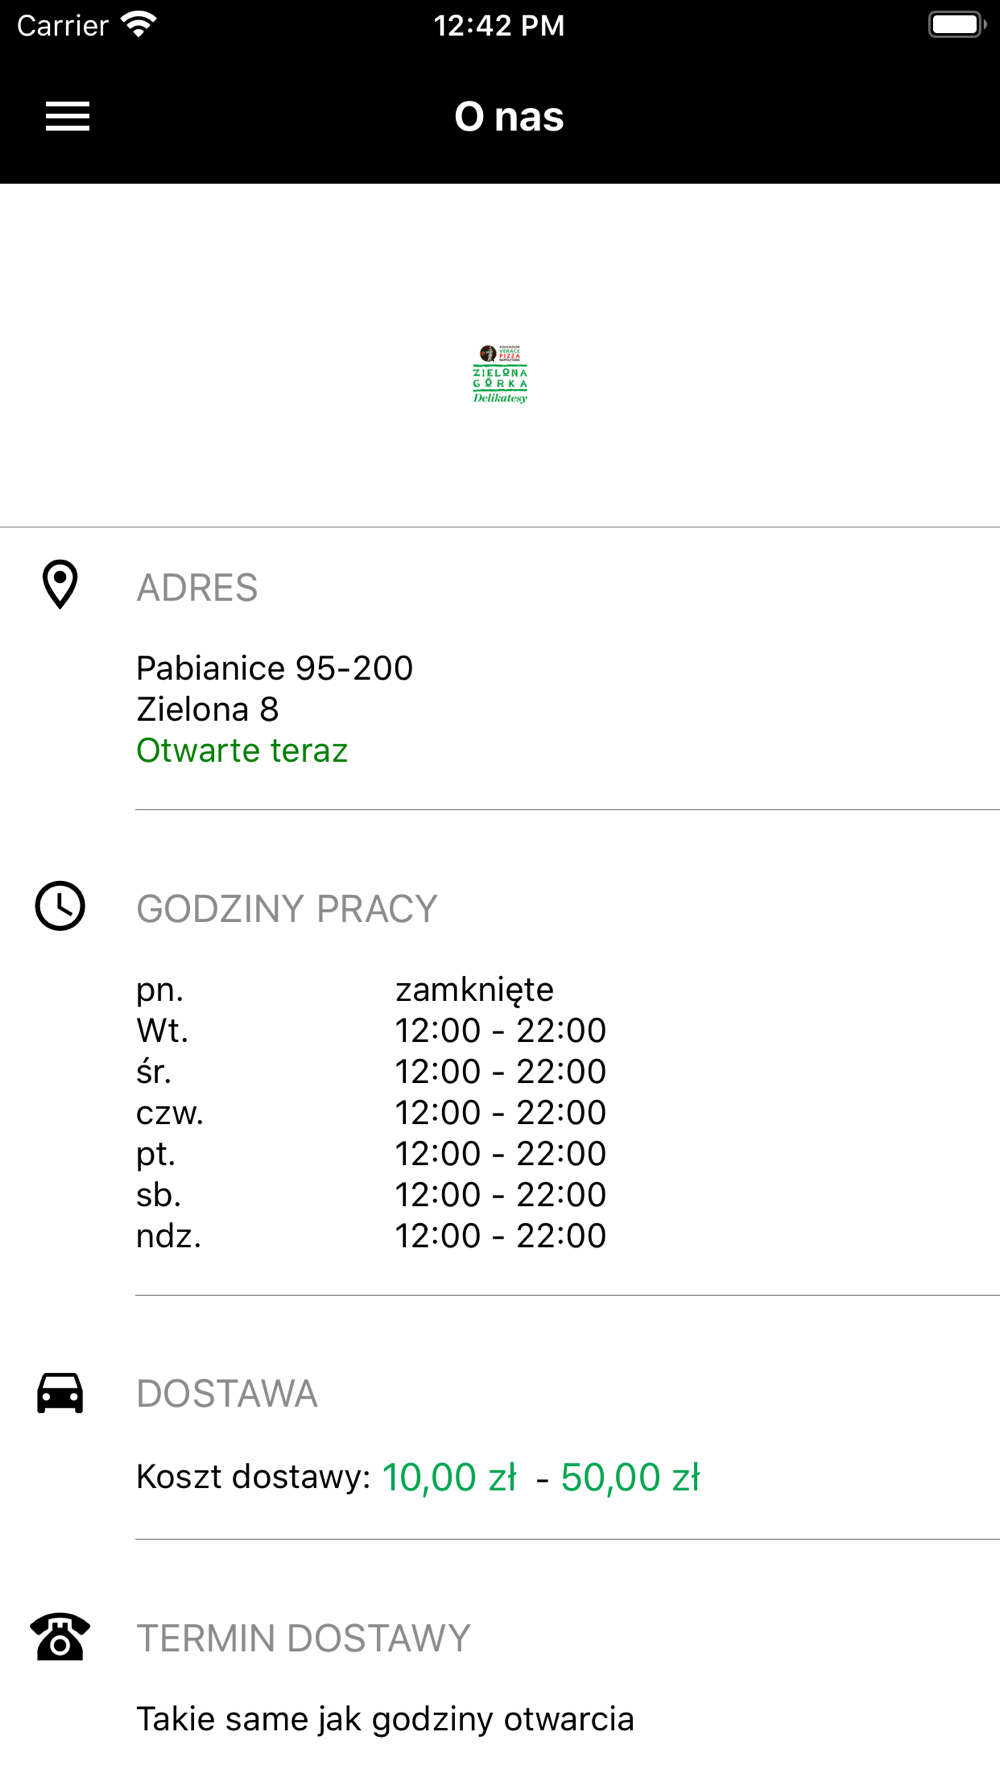The width and height of the screenshot is (1000, 1778).
Task: Select the DOSTAWA section heading
Action: point(227,1394)
